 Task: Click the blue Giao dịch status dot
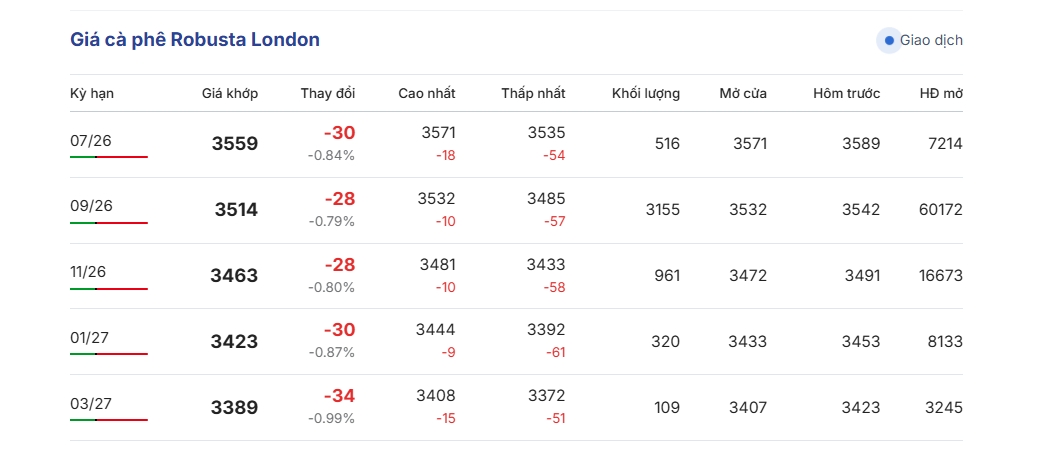tap(889, 40)
